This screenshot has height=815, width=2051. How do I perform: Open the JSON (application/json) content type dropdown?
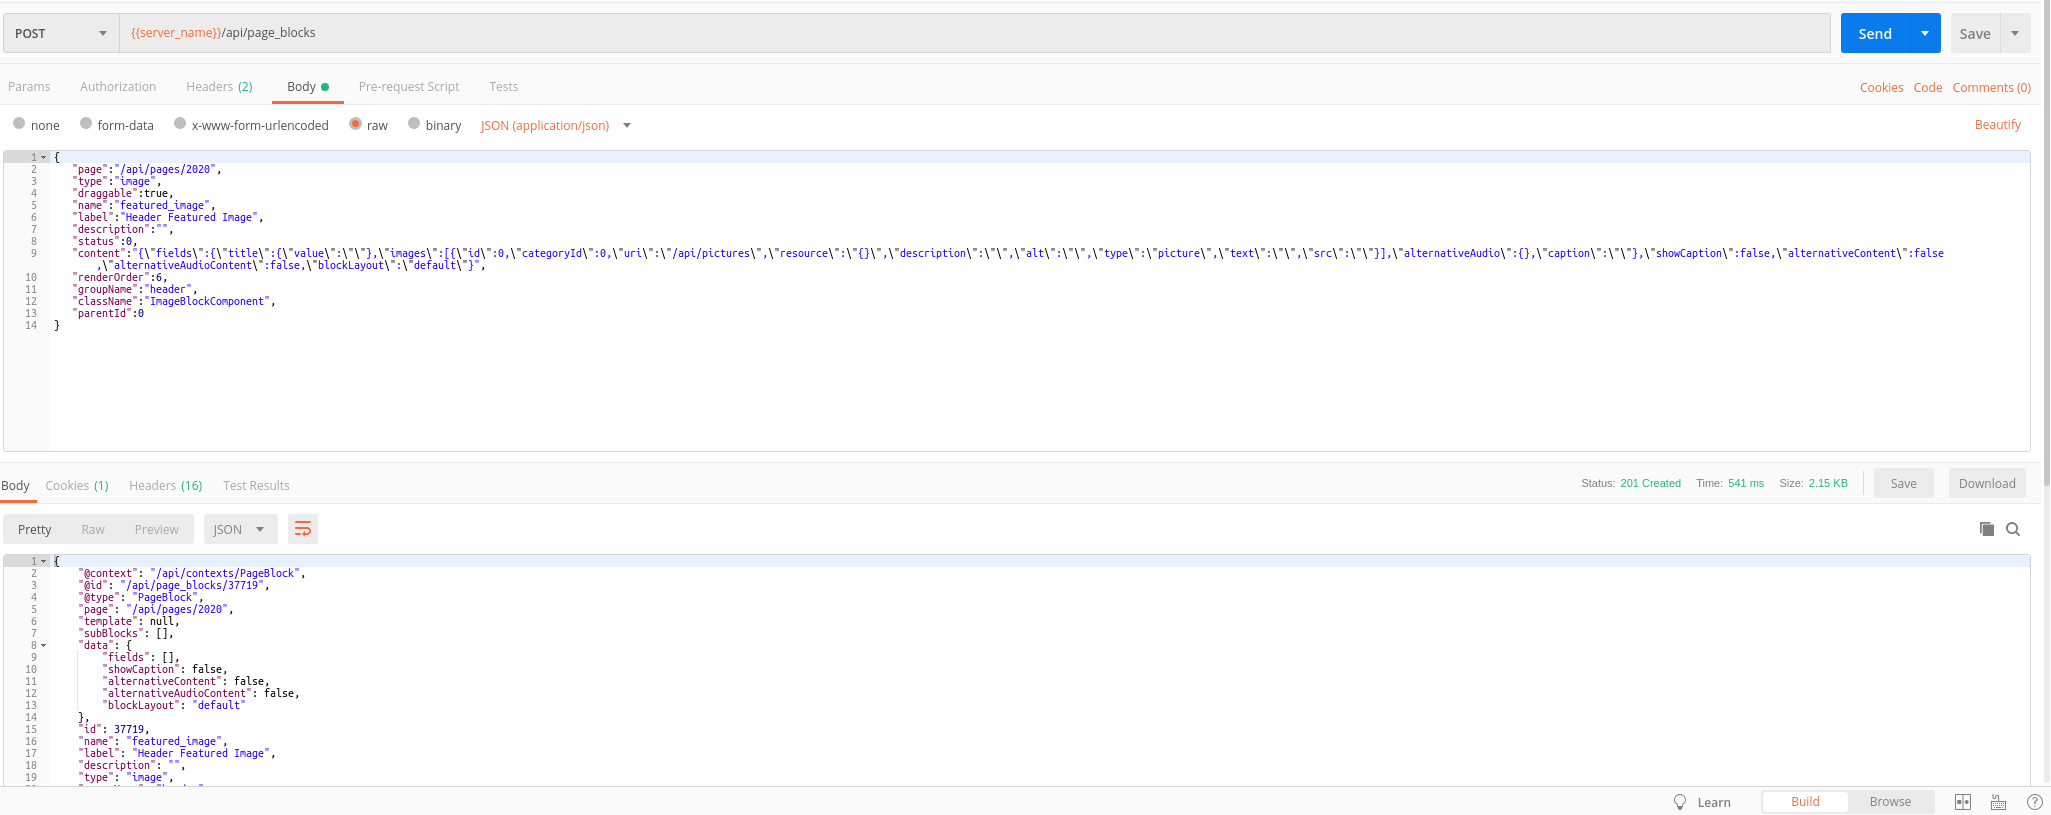coord(555,125)
